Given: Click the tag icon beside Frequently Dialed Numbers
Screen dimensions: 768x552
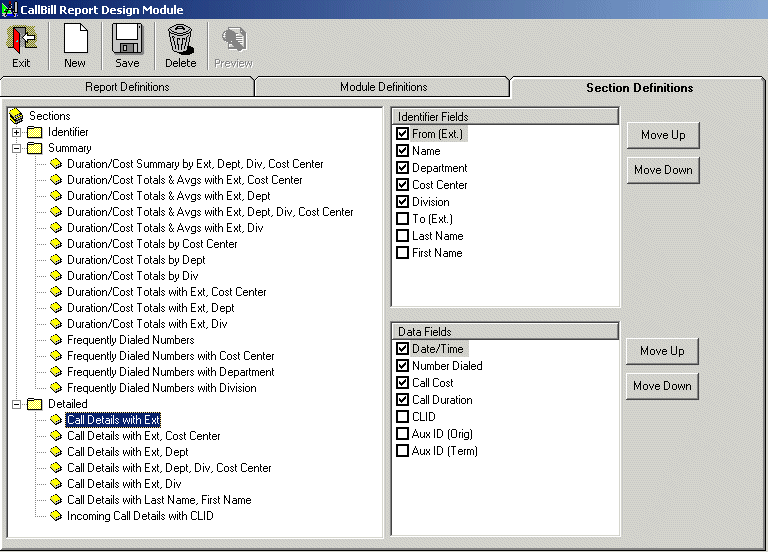Looking at the screenshot, I should 56,340.
